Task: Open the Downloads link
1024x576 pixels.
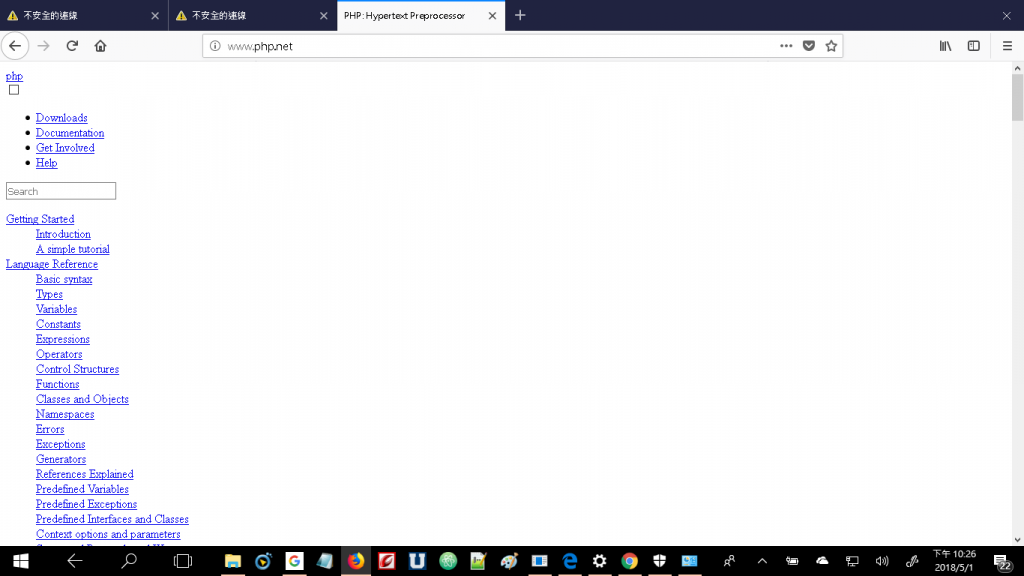Action: coord(61,118)
